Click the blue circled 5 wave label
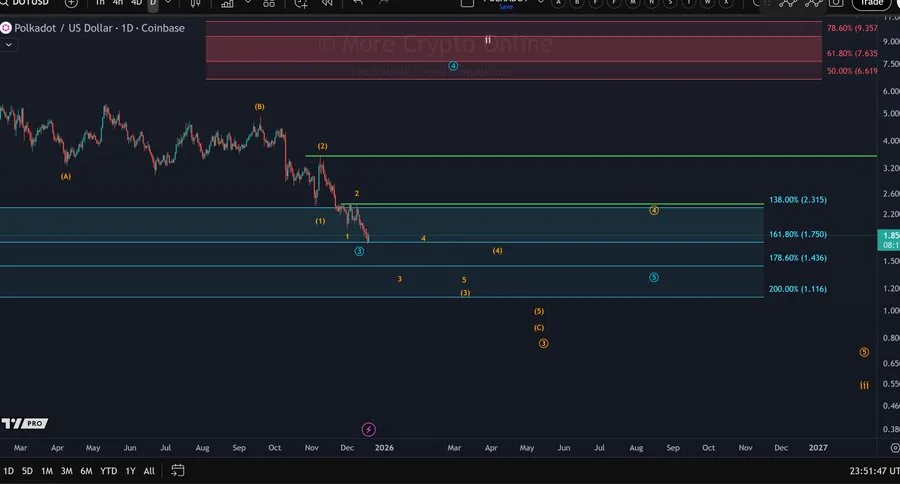 tap(654, 277)
